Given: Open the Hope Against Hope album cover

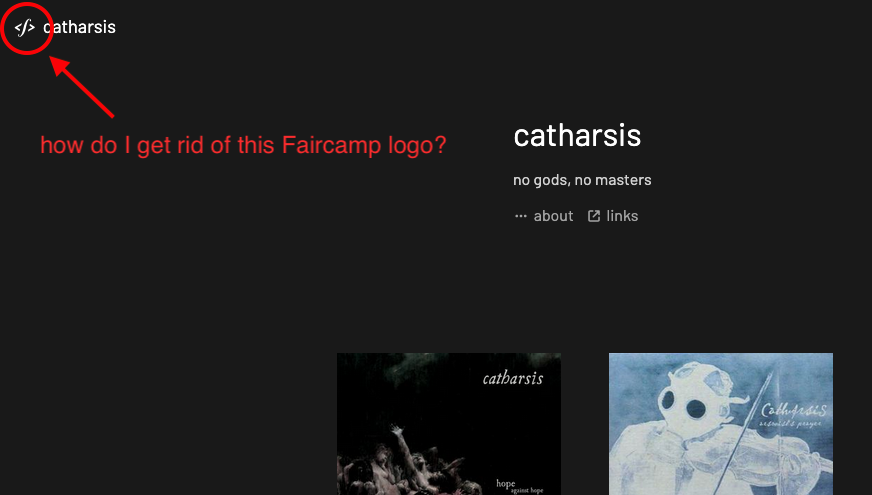Looking at the screenshot, I should (x=449, y=424).
